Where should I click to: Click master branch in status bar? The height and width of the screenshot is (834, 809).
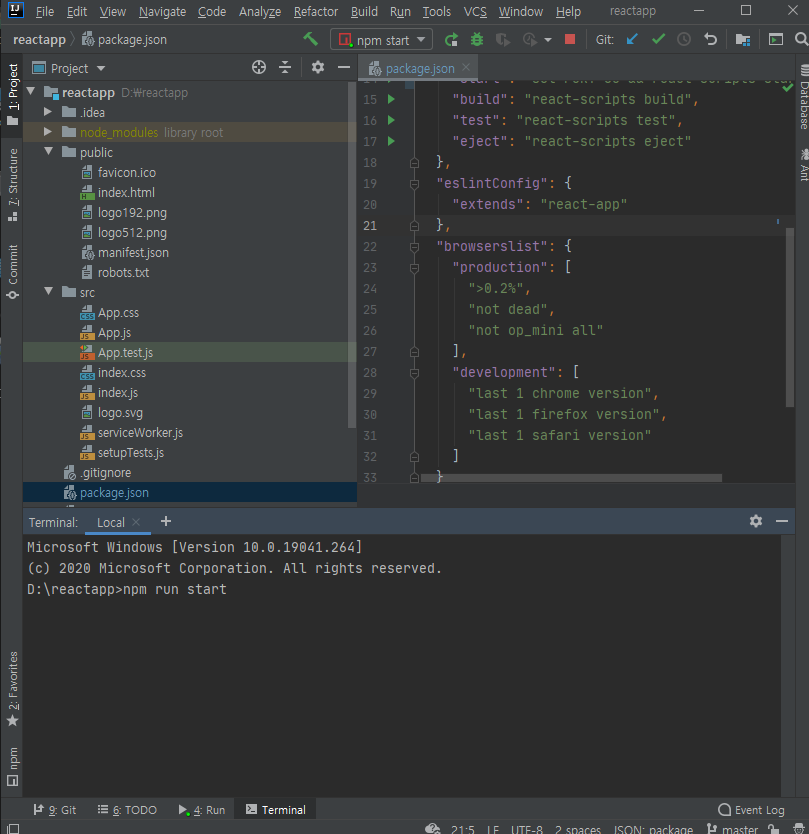[x=732, y=829]
